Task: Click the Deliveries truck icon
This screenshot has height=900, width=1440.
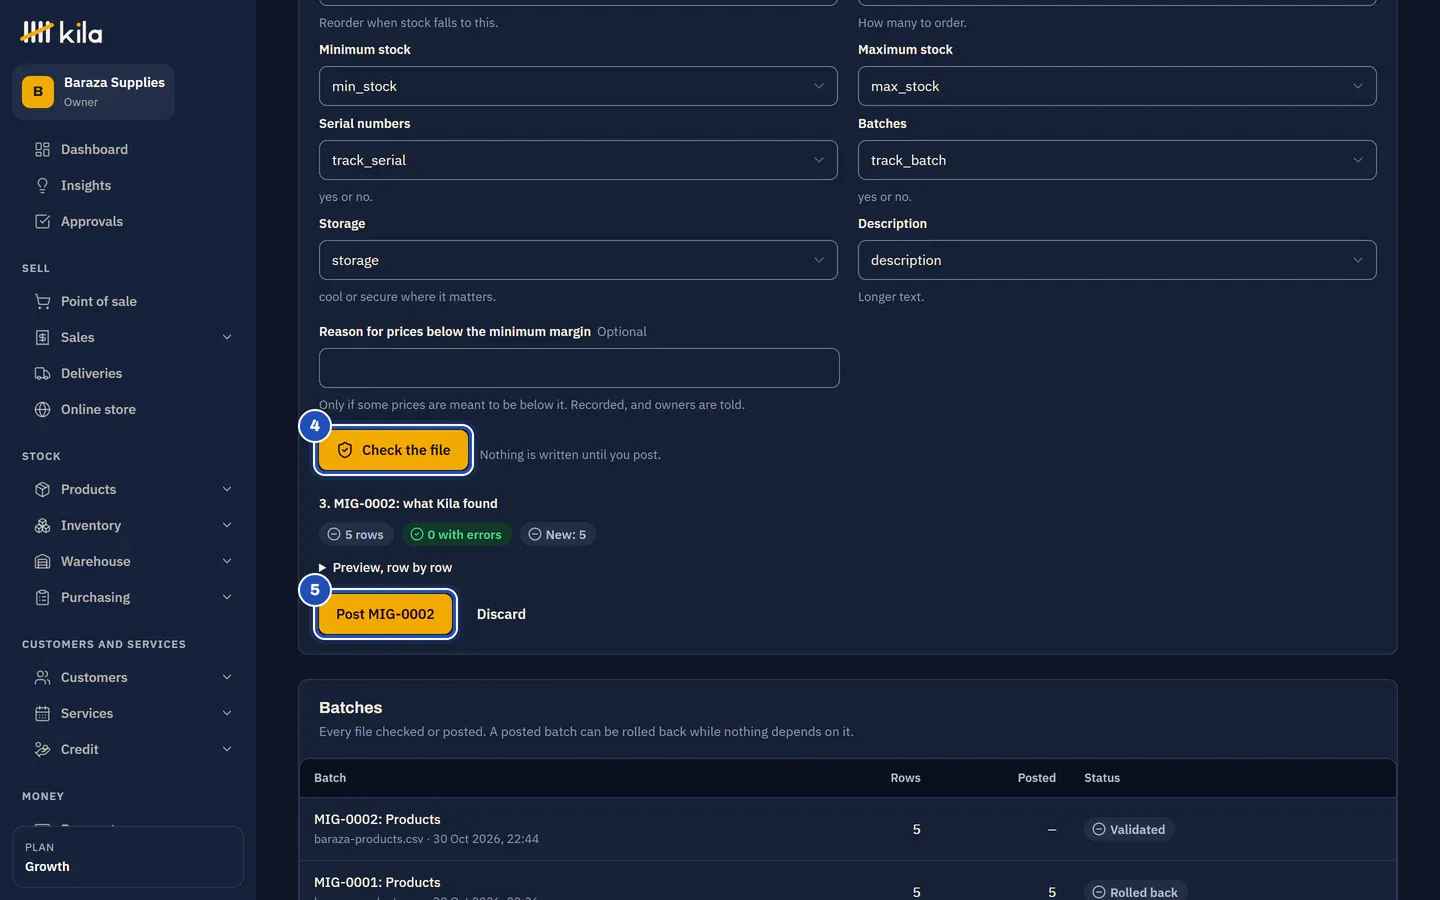Action: click(x=42, y=373)
